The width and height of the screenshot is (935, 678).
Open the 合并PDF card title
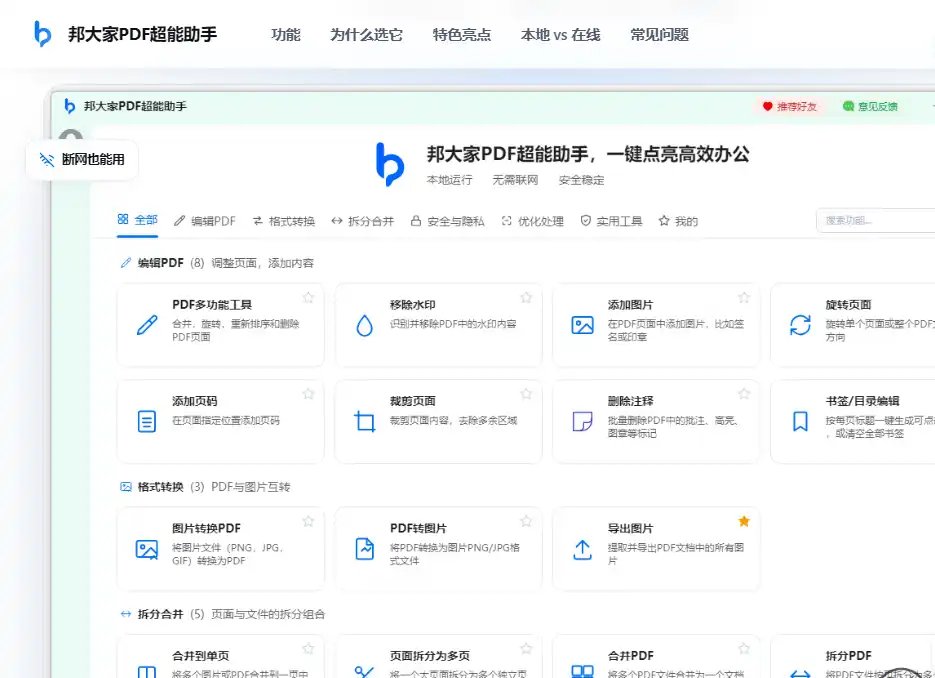[x=630, y=656]
